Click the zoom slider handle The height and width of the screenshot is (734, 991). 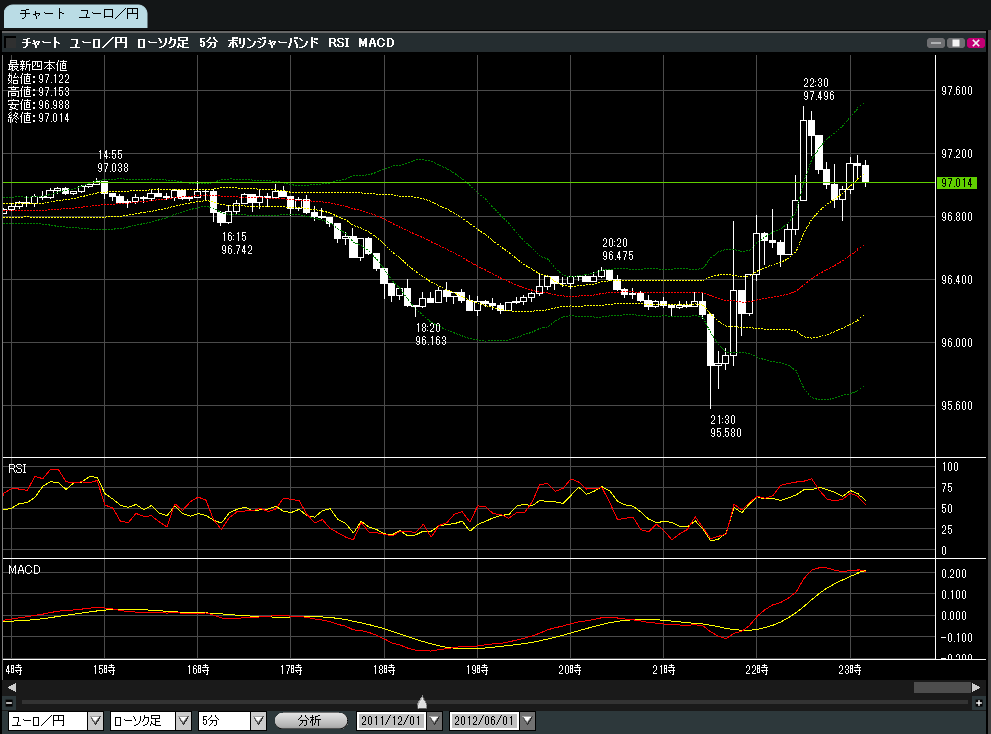click(x=422, y=703)
